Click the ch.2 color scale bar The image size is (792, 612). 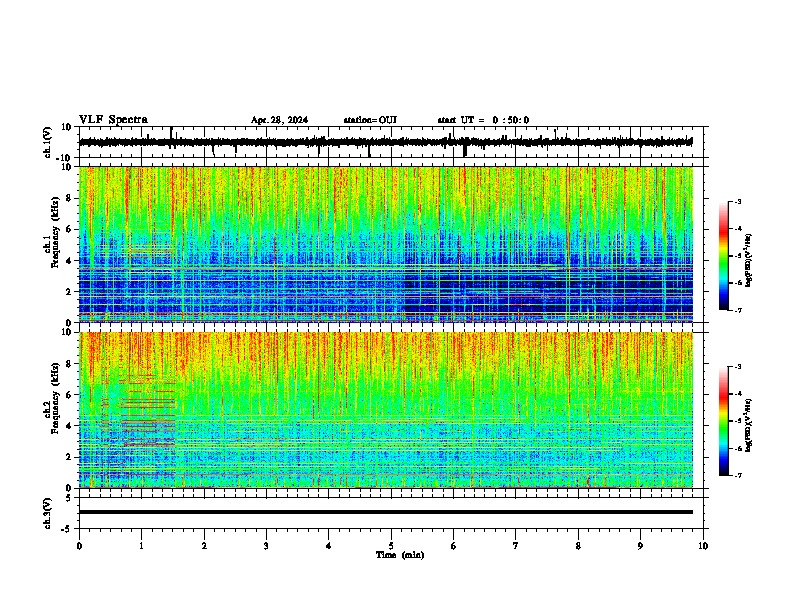click(724, 421)
